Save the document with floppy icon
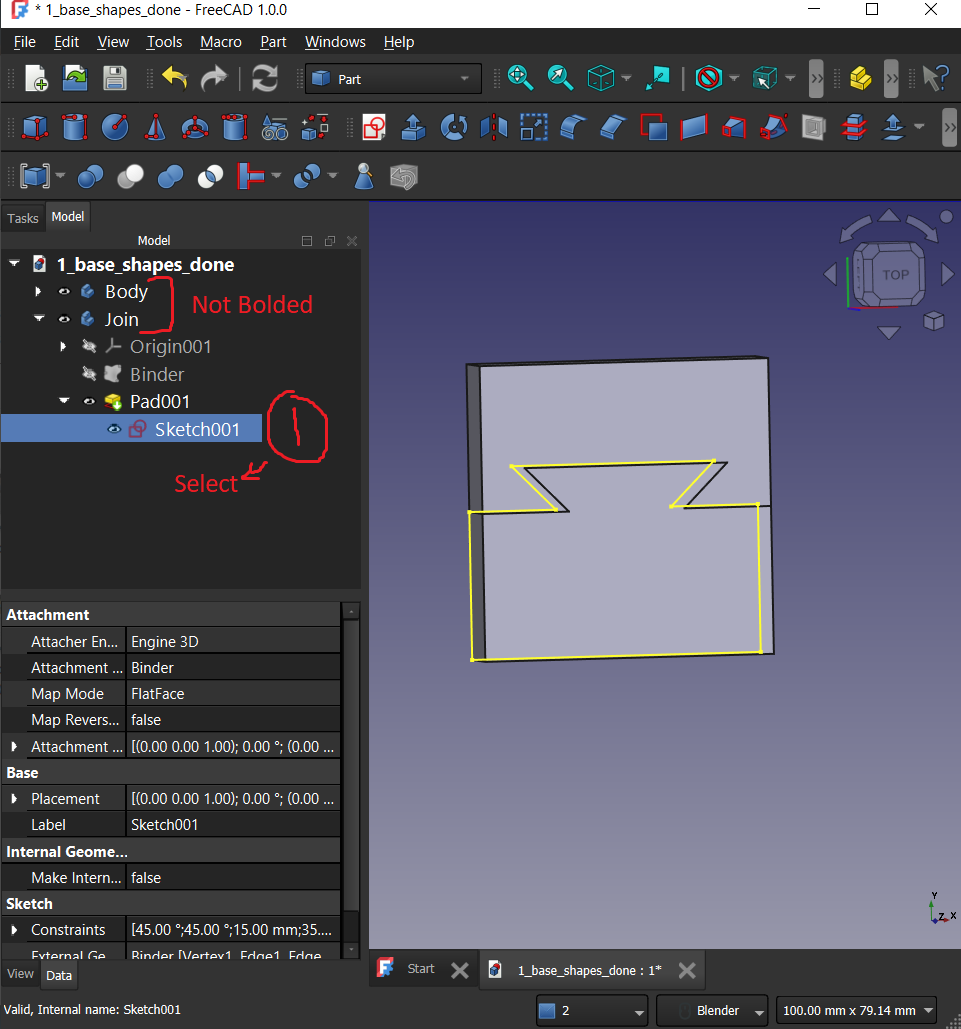Image resolution: width=961 pixels, height=1029 pixels. click(x=115, y=78)
